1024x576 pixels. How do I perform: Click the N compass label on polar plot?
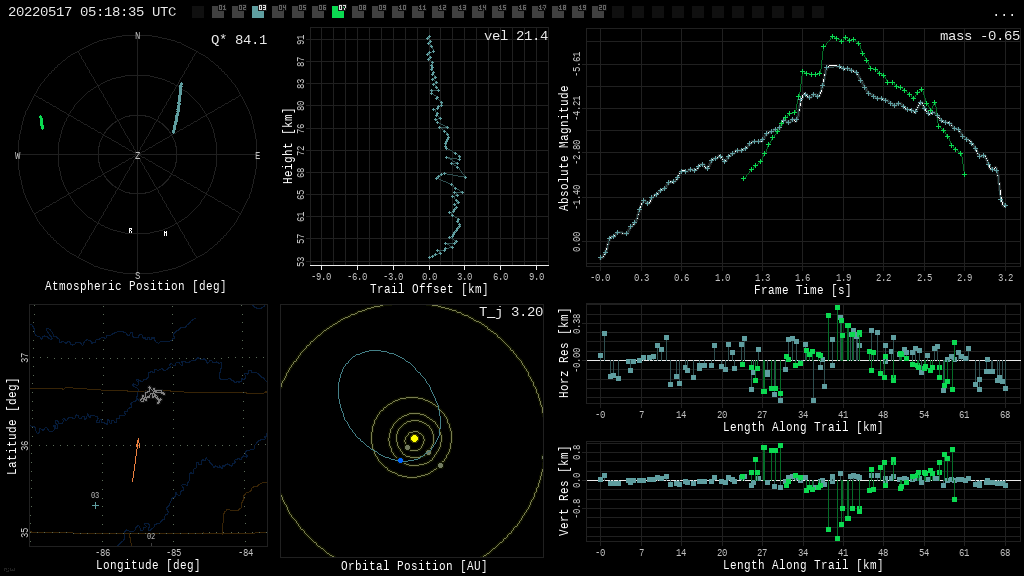point(137,36)
